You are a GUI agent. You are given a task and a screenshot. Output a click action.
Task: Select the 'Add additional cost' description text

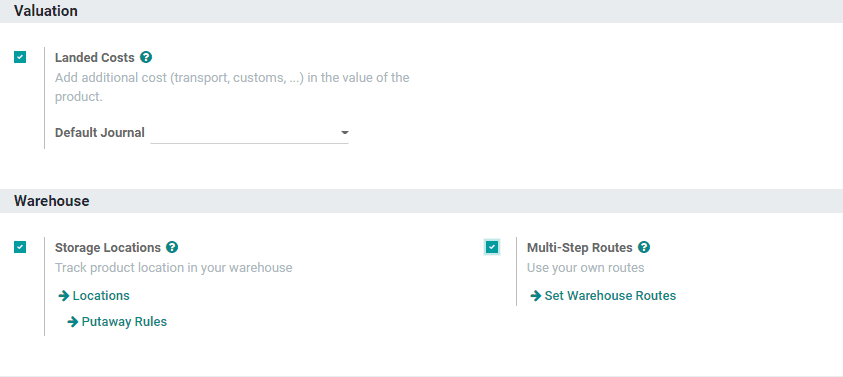232,88
